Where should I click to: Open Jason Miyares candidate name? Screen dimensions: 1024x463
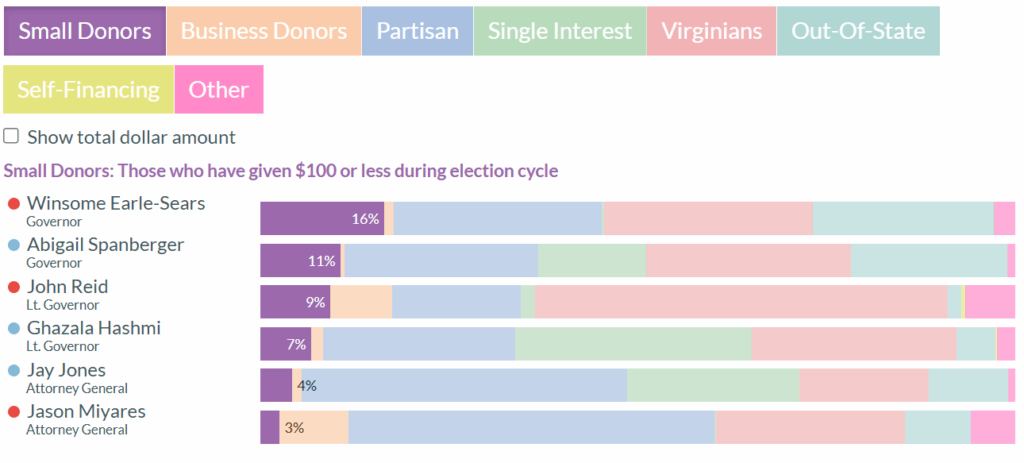(86, 411)
